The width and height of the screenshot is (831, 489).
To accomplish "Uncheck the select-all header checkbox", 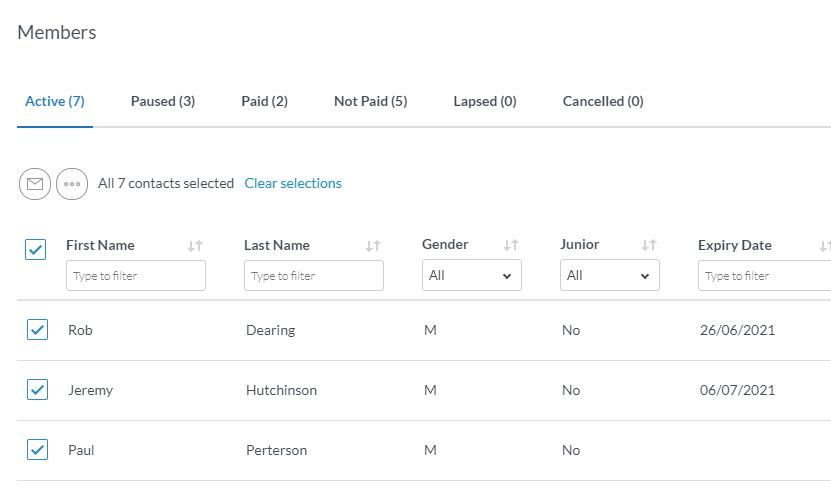I will (35, 250).
